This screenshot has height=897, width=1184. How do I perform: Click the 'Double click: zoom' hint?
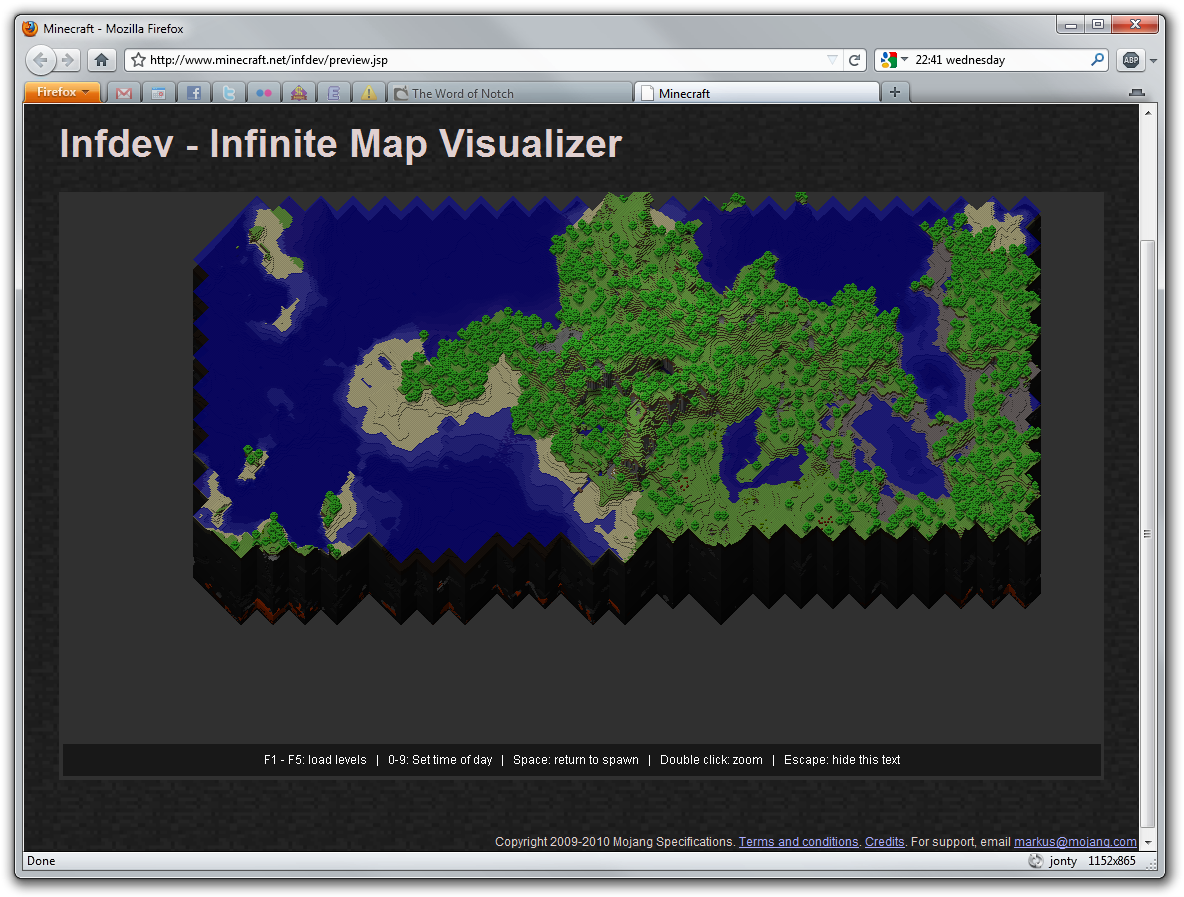[x=711, y=760]
